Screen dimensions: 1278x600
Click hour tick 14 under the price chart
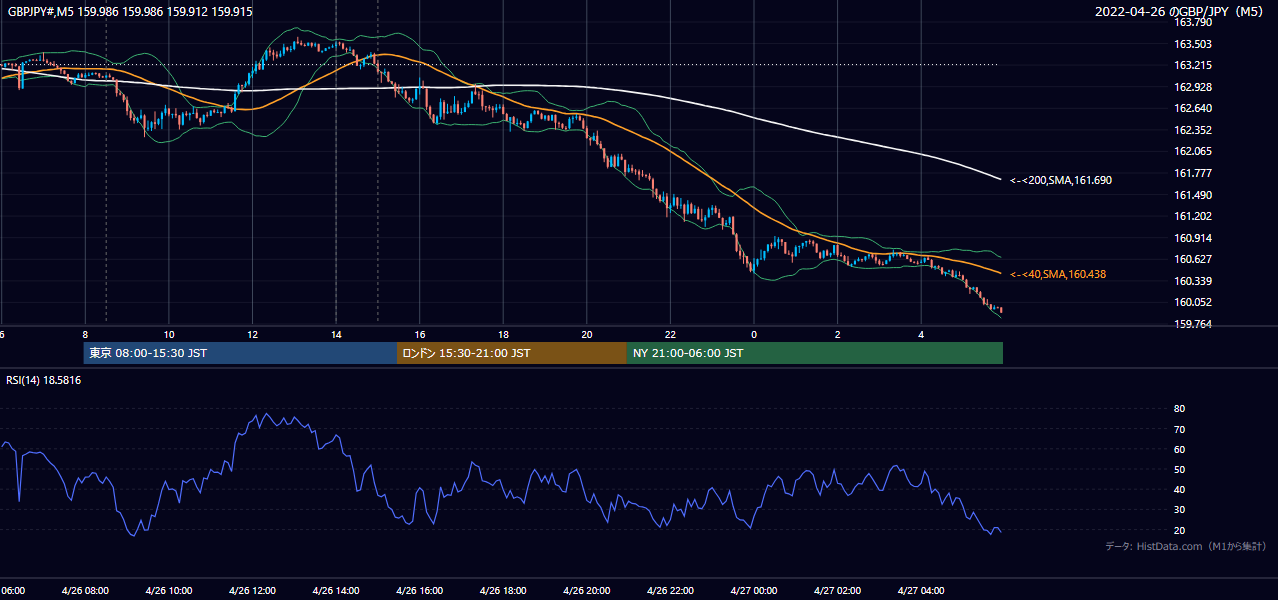pyautogui.click(x=336, y=334)
